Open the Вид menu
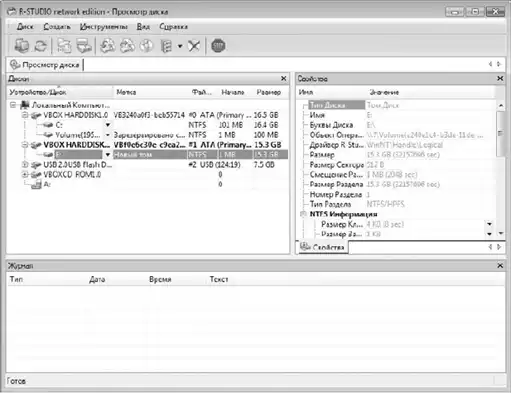511x393 pixels. (143, 27)
